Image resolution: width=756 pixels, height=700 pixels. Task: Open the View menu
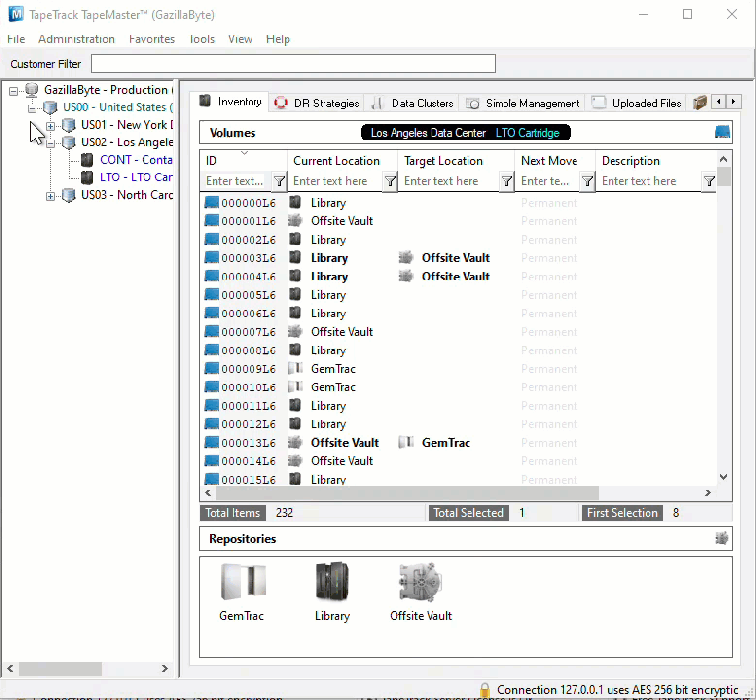[240, 39]
